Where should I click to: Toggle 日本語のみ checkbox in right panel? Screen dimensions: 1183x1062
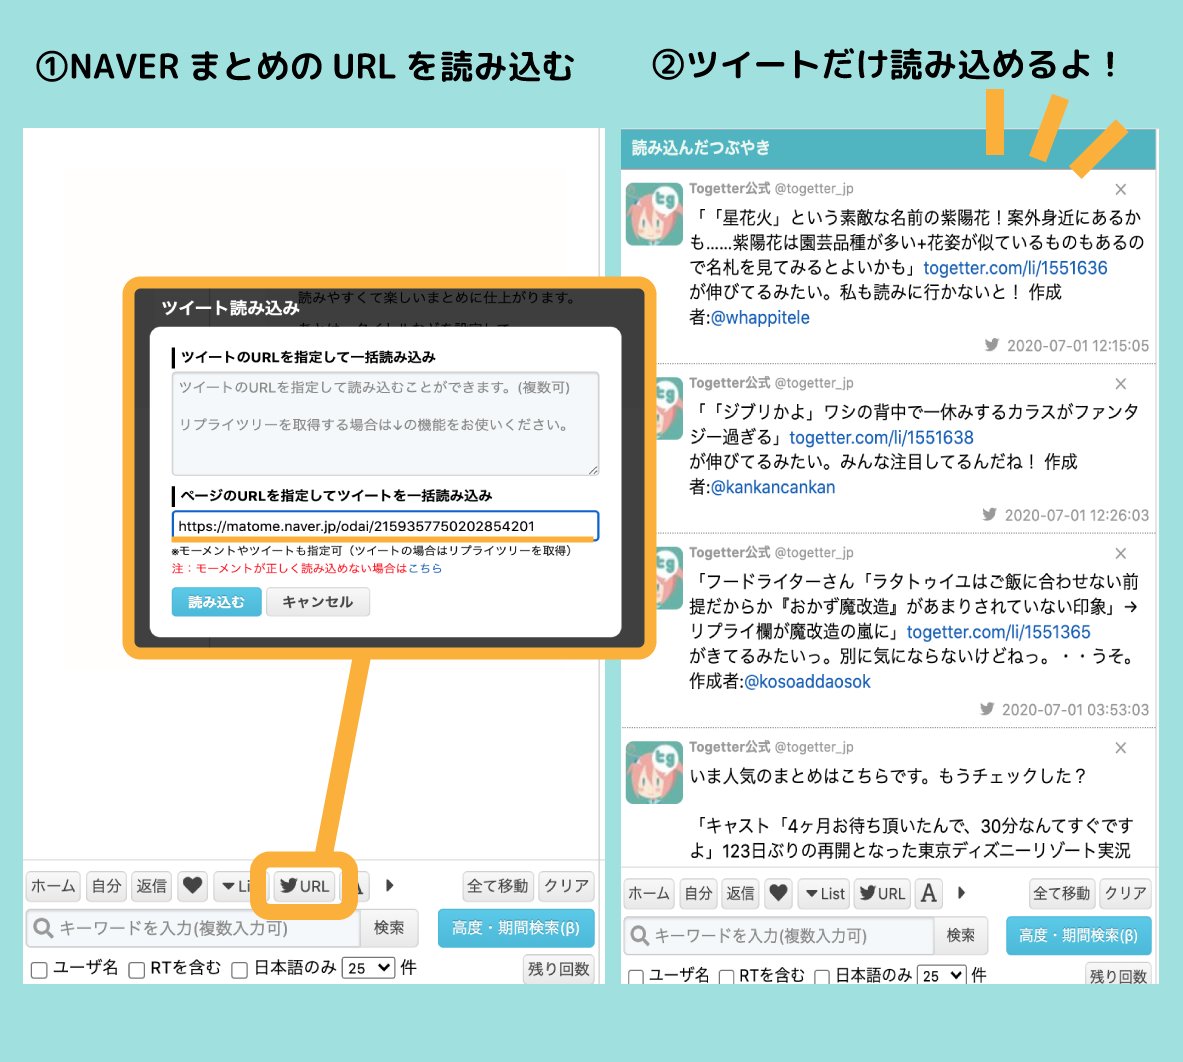(x=822, y=977)
